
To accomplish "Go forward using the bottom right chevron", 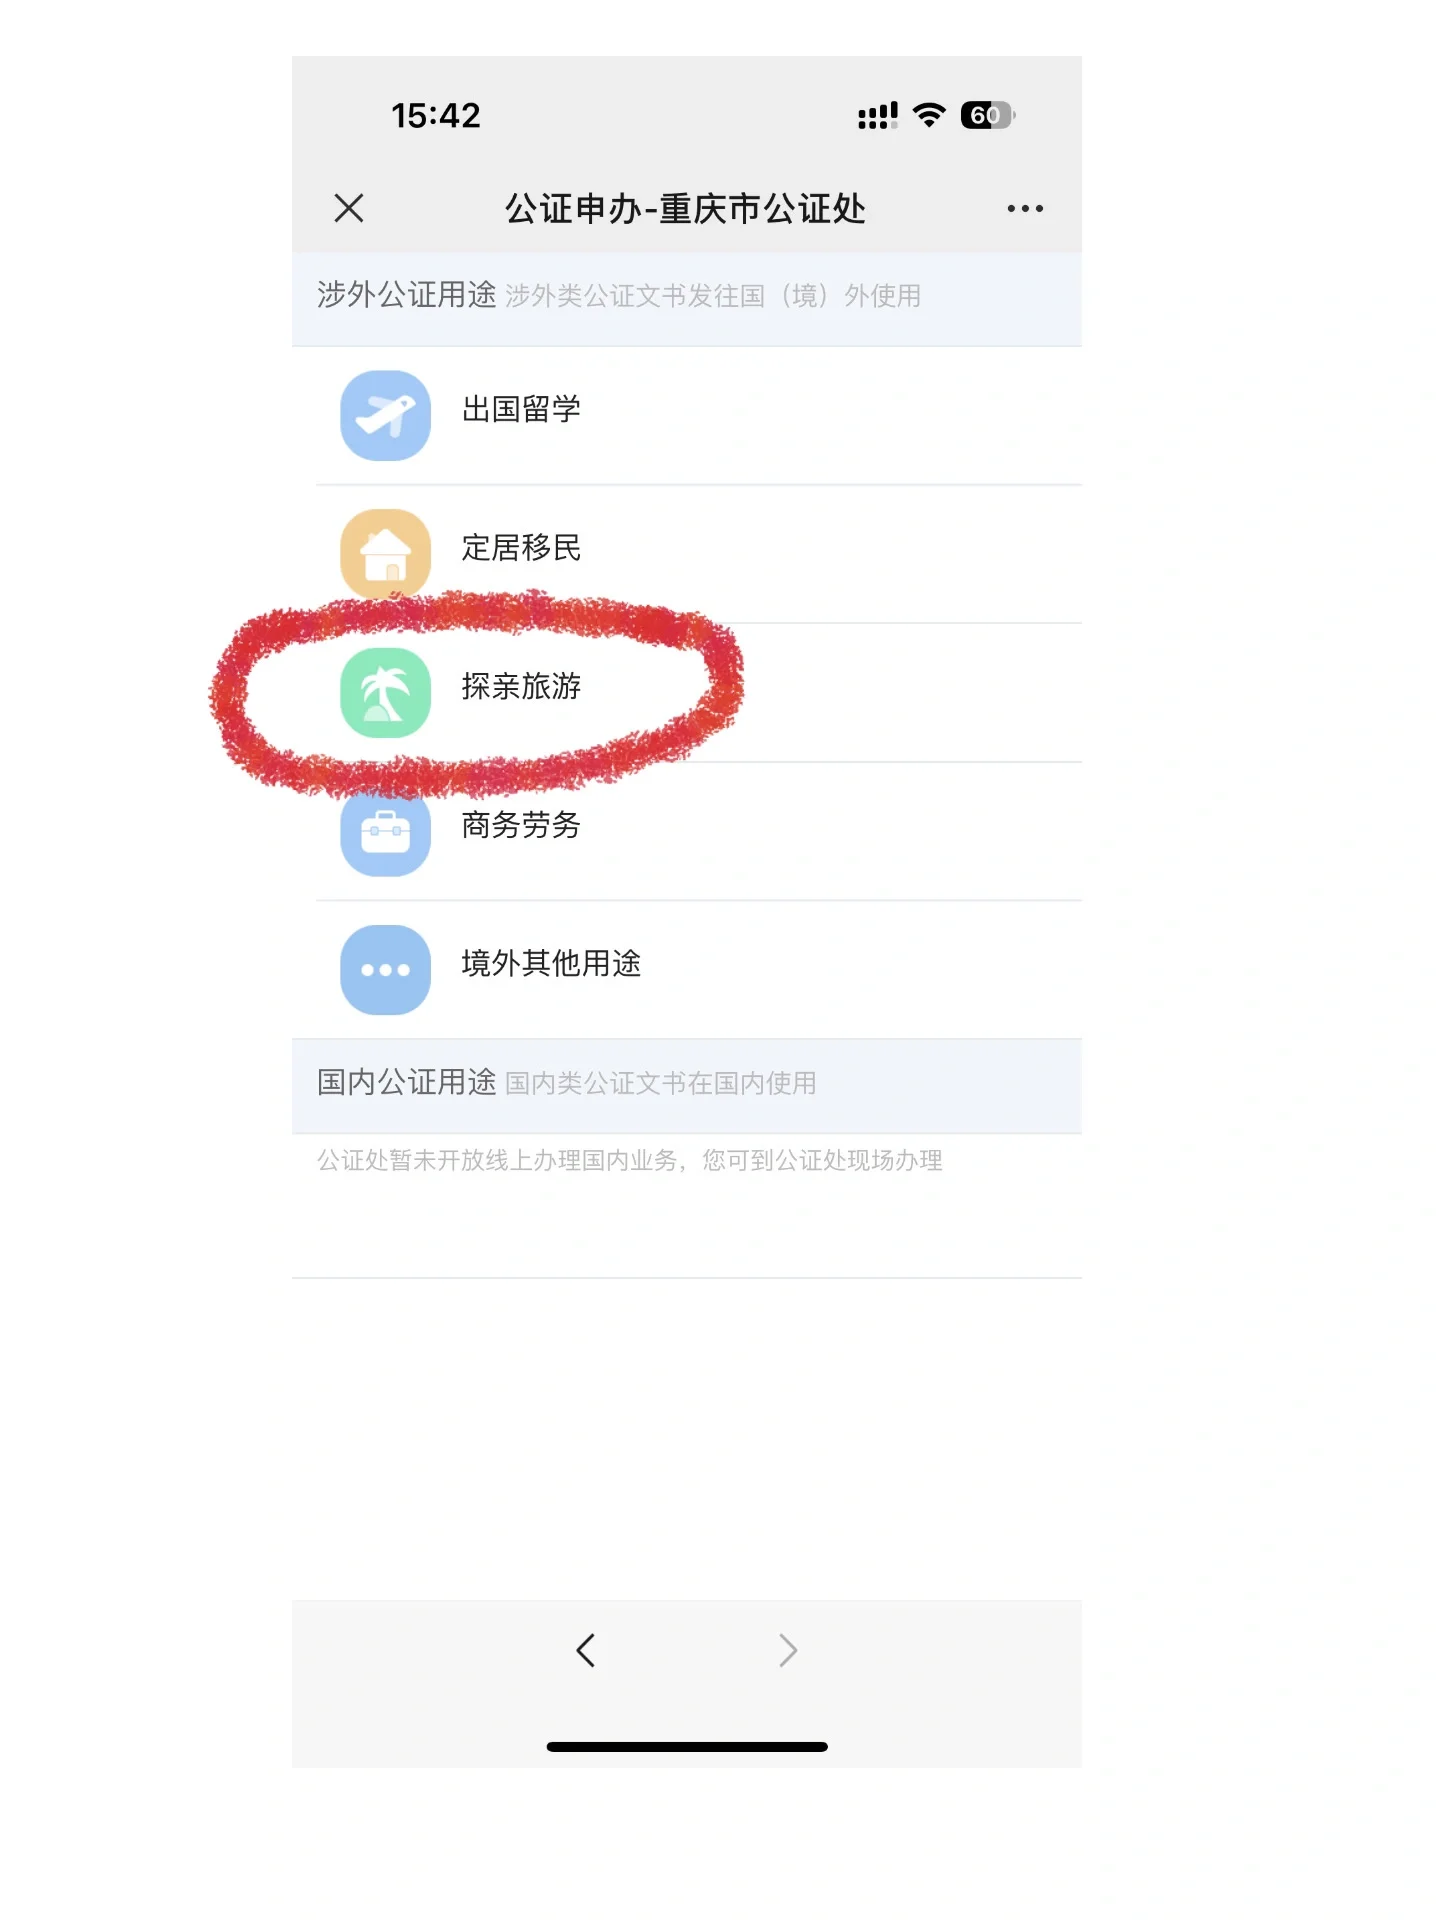I will pos(788,1650).
